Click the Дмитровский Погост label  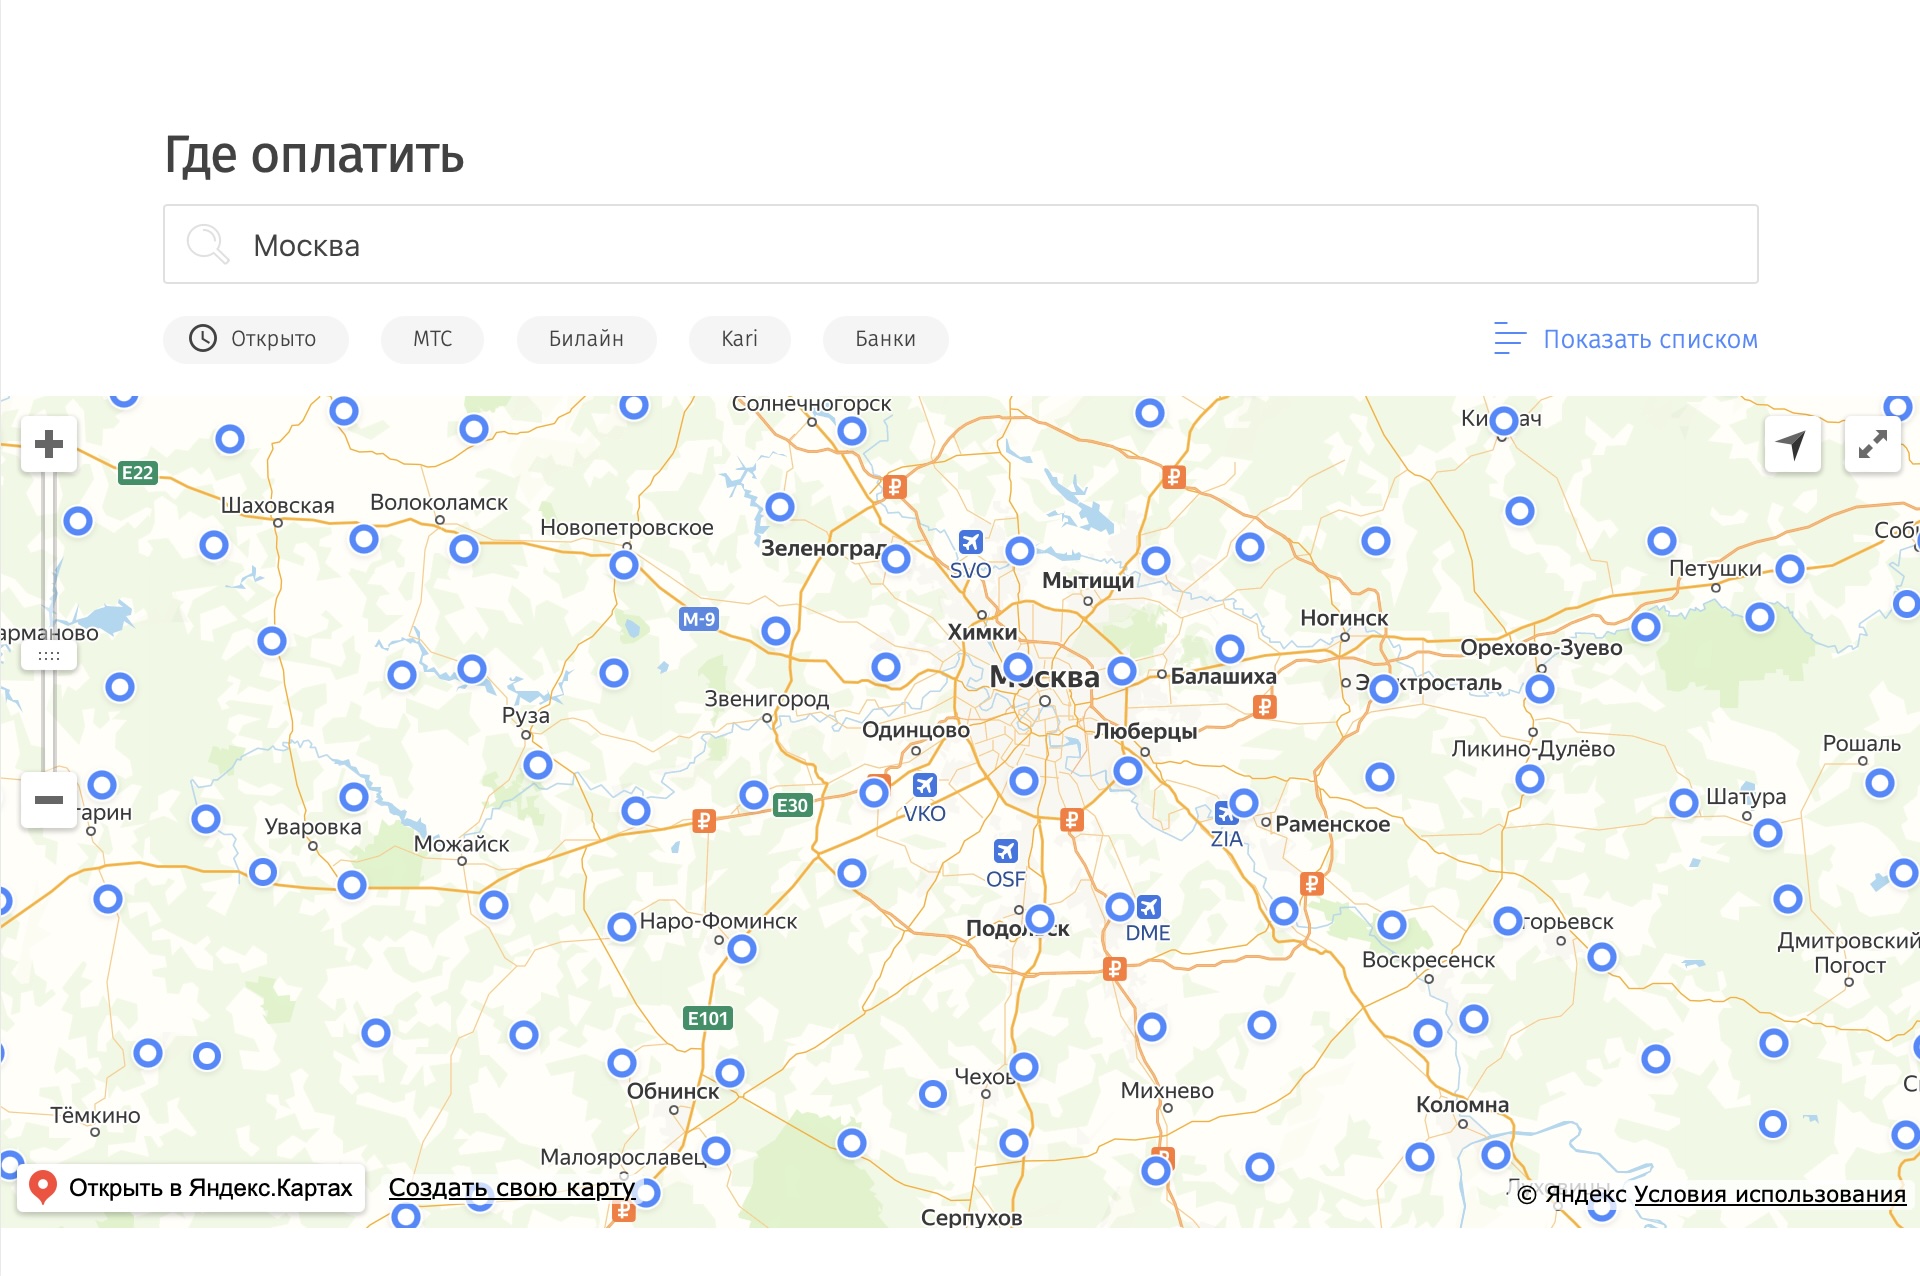(x=1849, y=953)
